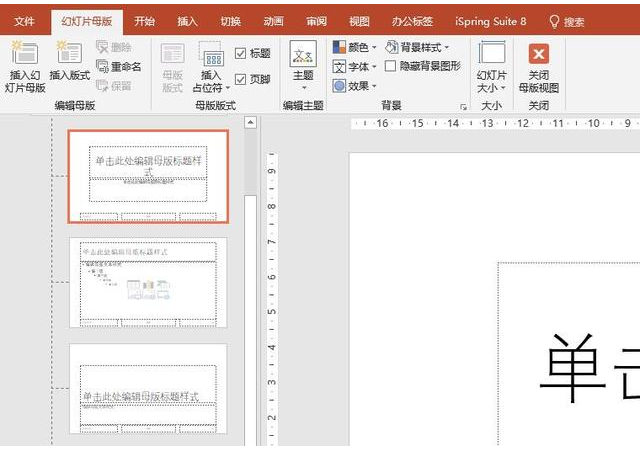Select the title and content layout thumbnail
The height and width of the screenshot is (452, 643).
click(x=148, y=283)
